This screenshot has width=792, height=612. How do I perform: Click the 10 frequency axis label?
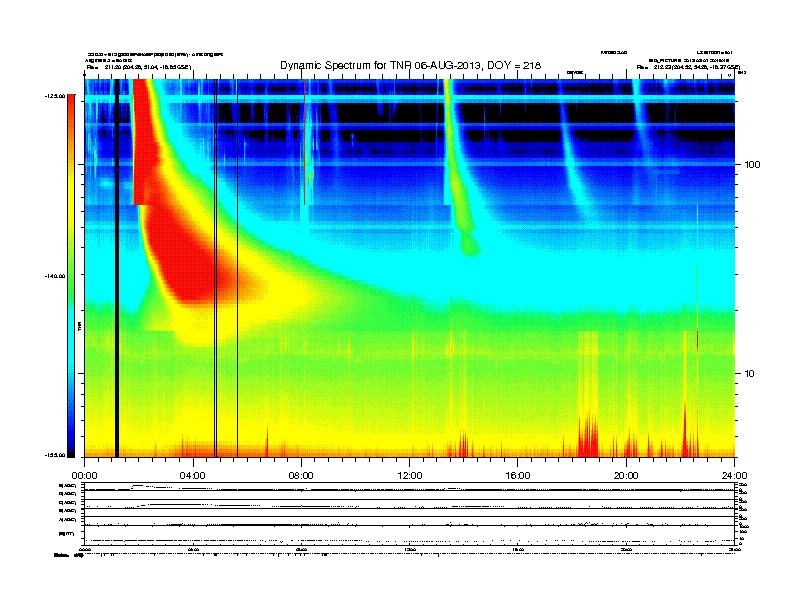750,374
